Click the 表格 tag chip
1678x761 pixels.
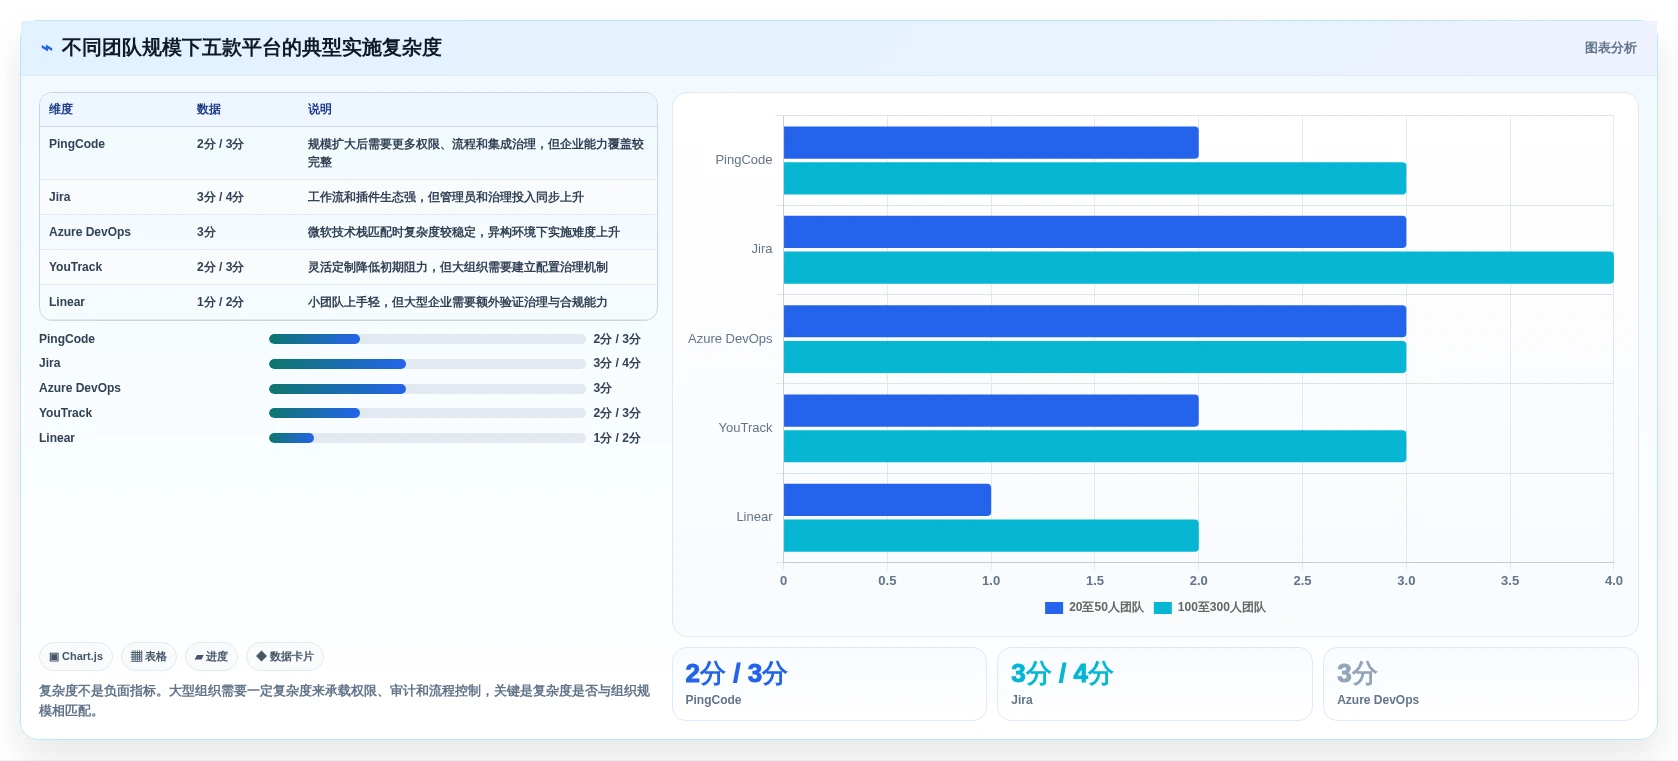[x=149, y=657]
